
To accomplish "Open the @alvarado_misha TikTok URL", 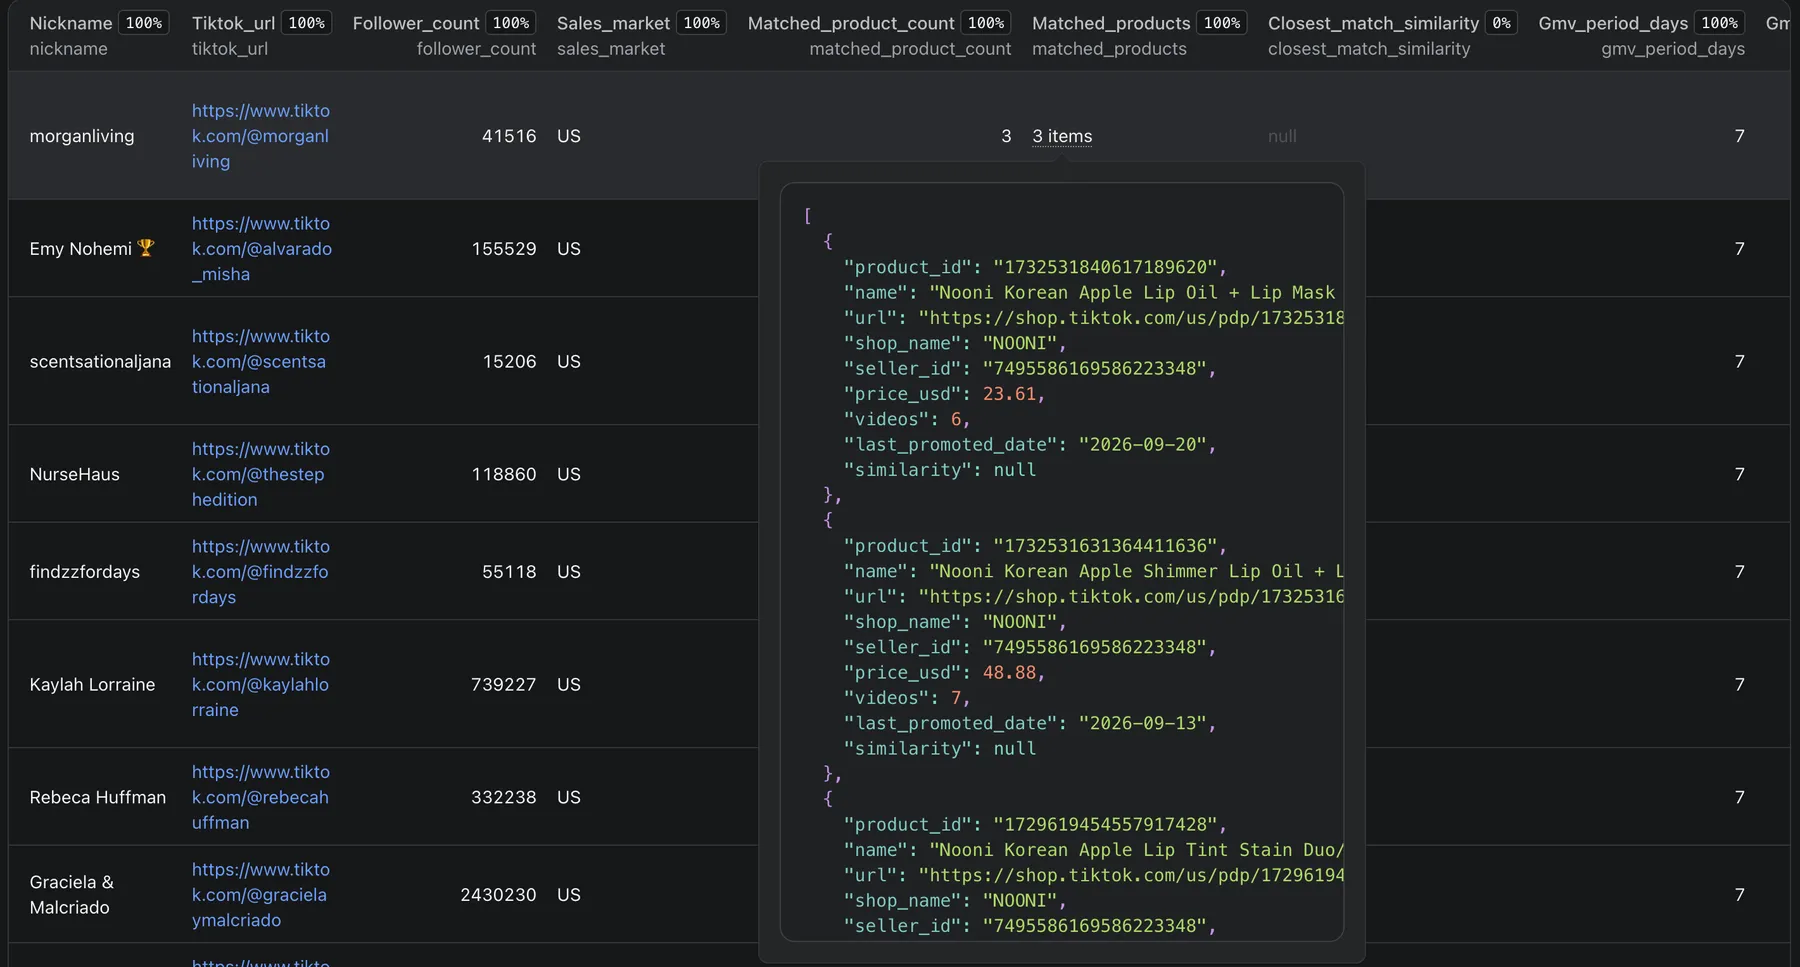I will pyautogui.click(x=262, y=249).
